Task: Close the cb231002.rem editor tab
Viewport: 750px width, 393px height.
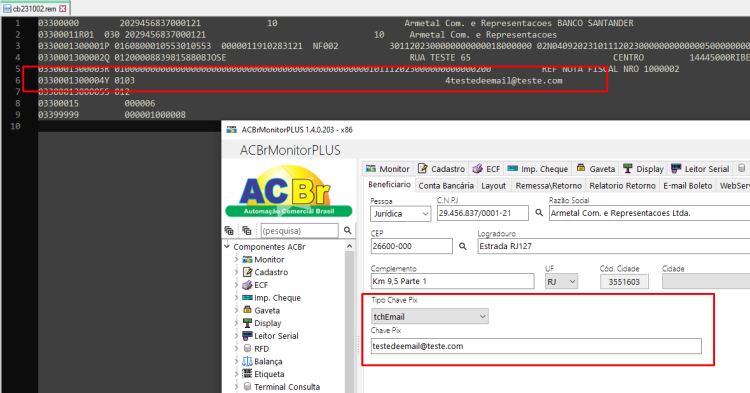Action: 63,9
